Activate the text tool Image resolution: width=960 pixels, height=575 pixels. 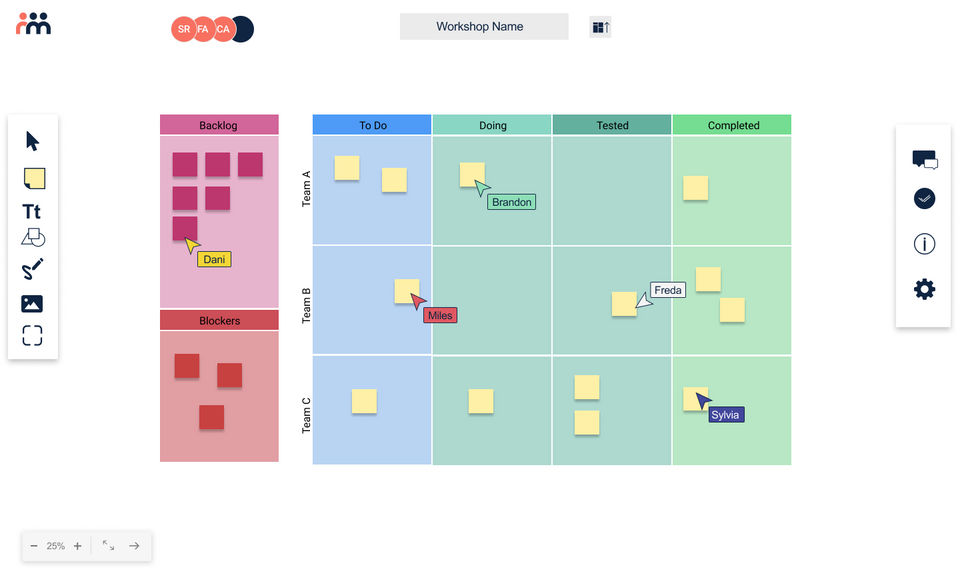pos(32,211)
